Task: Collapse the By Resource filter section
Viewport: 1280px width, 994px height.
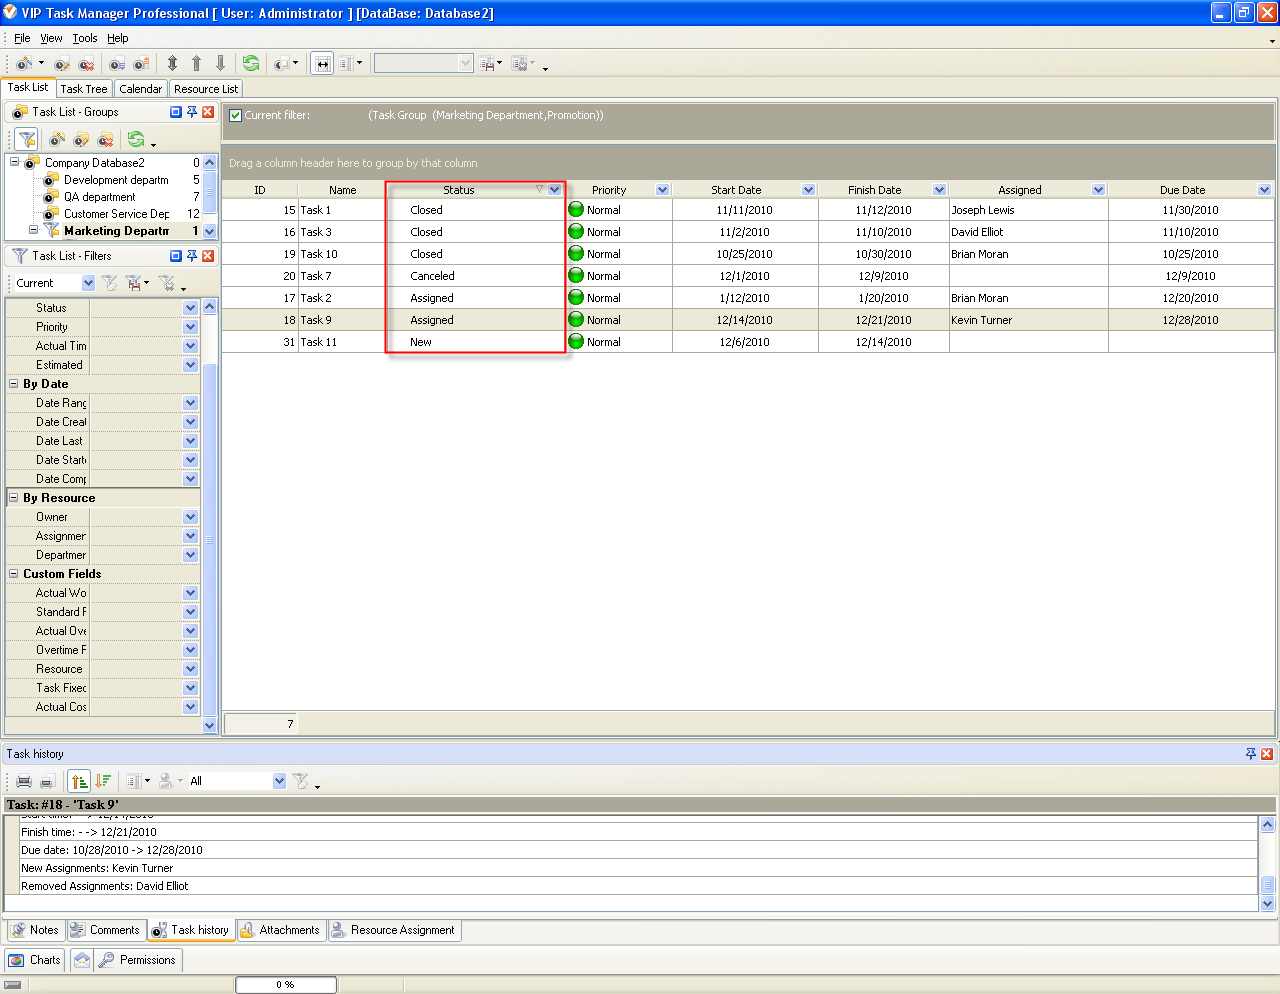Action: click(x=14, y=497)
